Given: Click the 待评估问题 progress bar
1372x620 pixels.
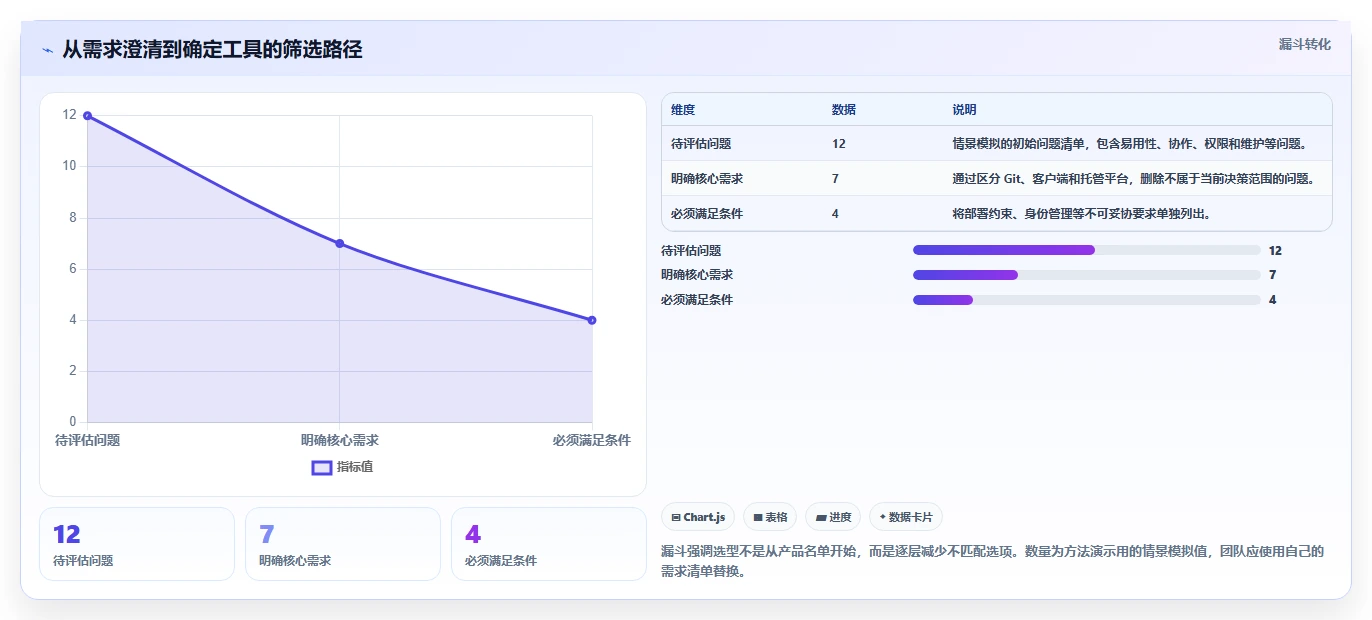Looking at the screenshot, I should (x=1086, y=250).
